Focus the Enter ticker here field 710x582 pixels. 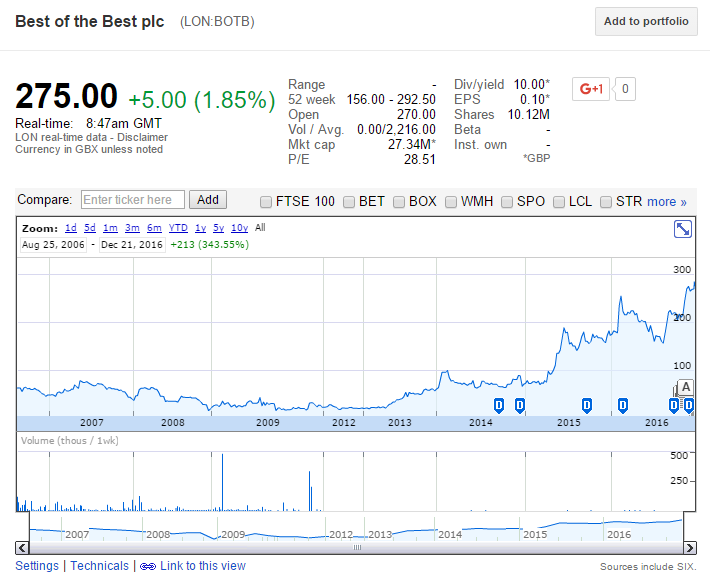point(133,200)
